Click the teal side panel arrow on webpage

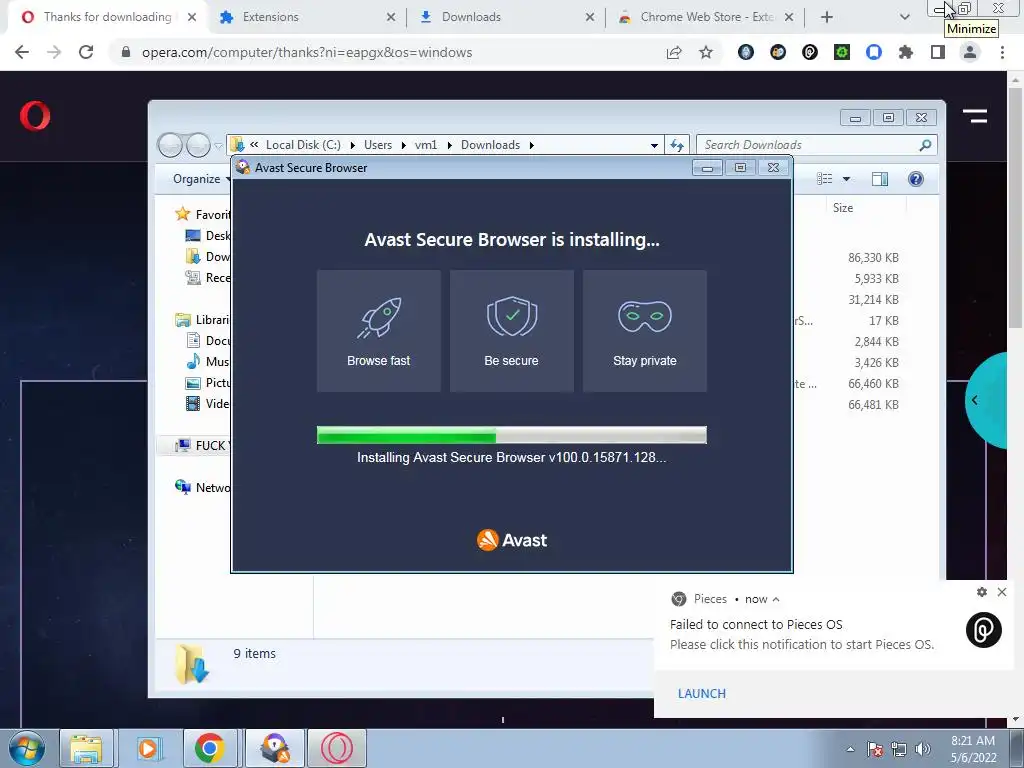pyautogui.click(x=974, y=400)
